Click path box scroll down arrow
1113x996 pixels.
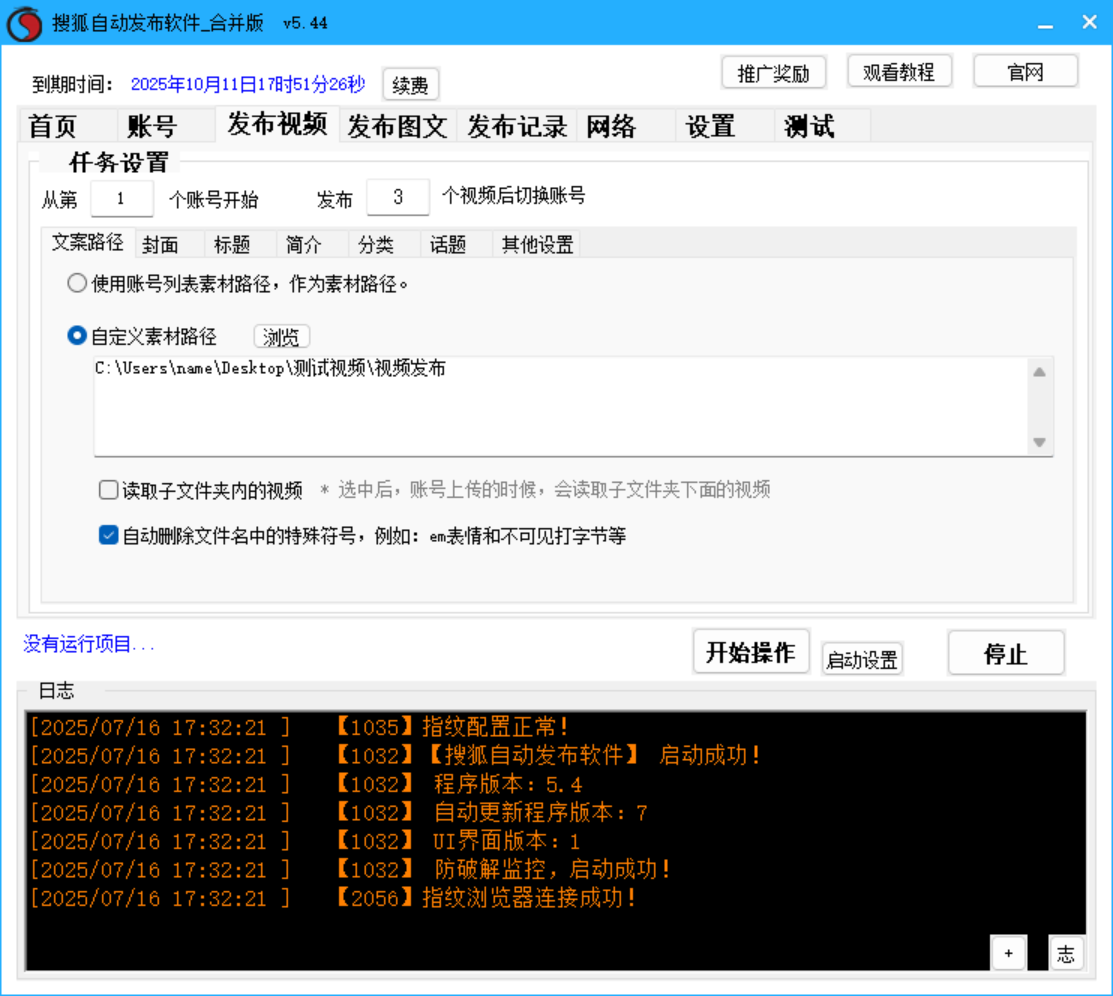(x=1039, y=442)
